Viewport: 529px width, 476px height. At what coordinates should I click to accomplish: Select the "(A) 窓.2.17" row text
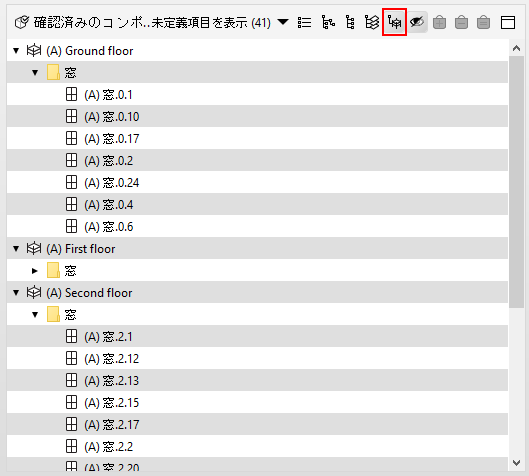(112, 425)
